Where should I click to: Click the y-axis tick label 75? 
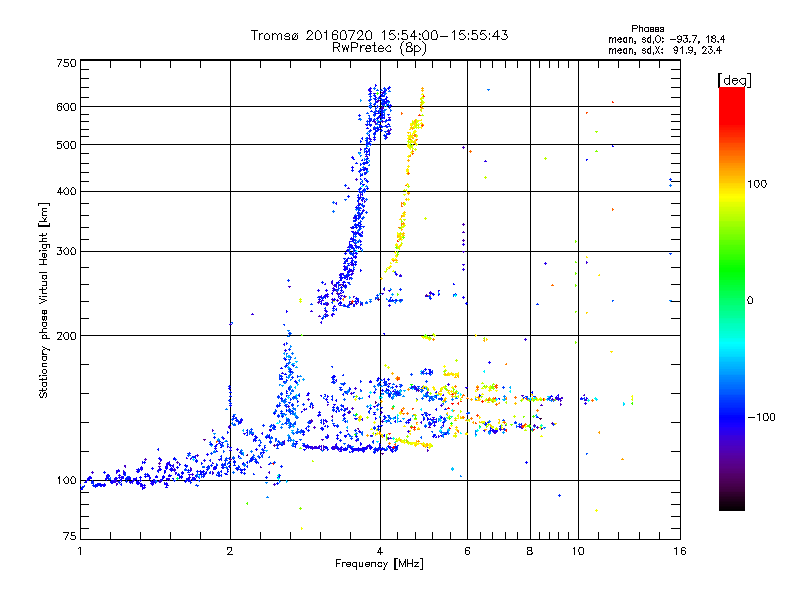[x=70, y=536]
